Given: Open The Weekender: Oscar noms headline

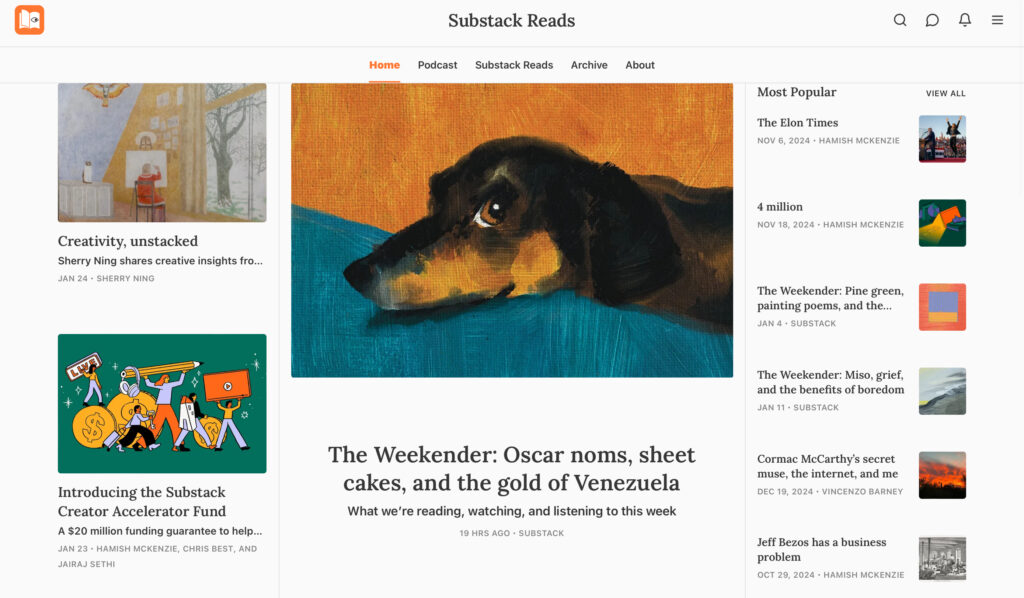Looking at the screenshot, I should pyautogui.click(x=512, y=469).
